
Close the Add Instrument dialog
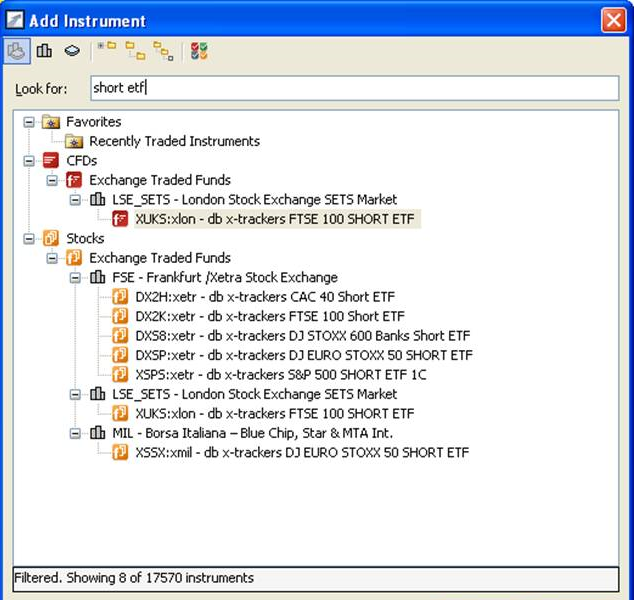[614, 20]
